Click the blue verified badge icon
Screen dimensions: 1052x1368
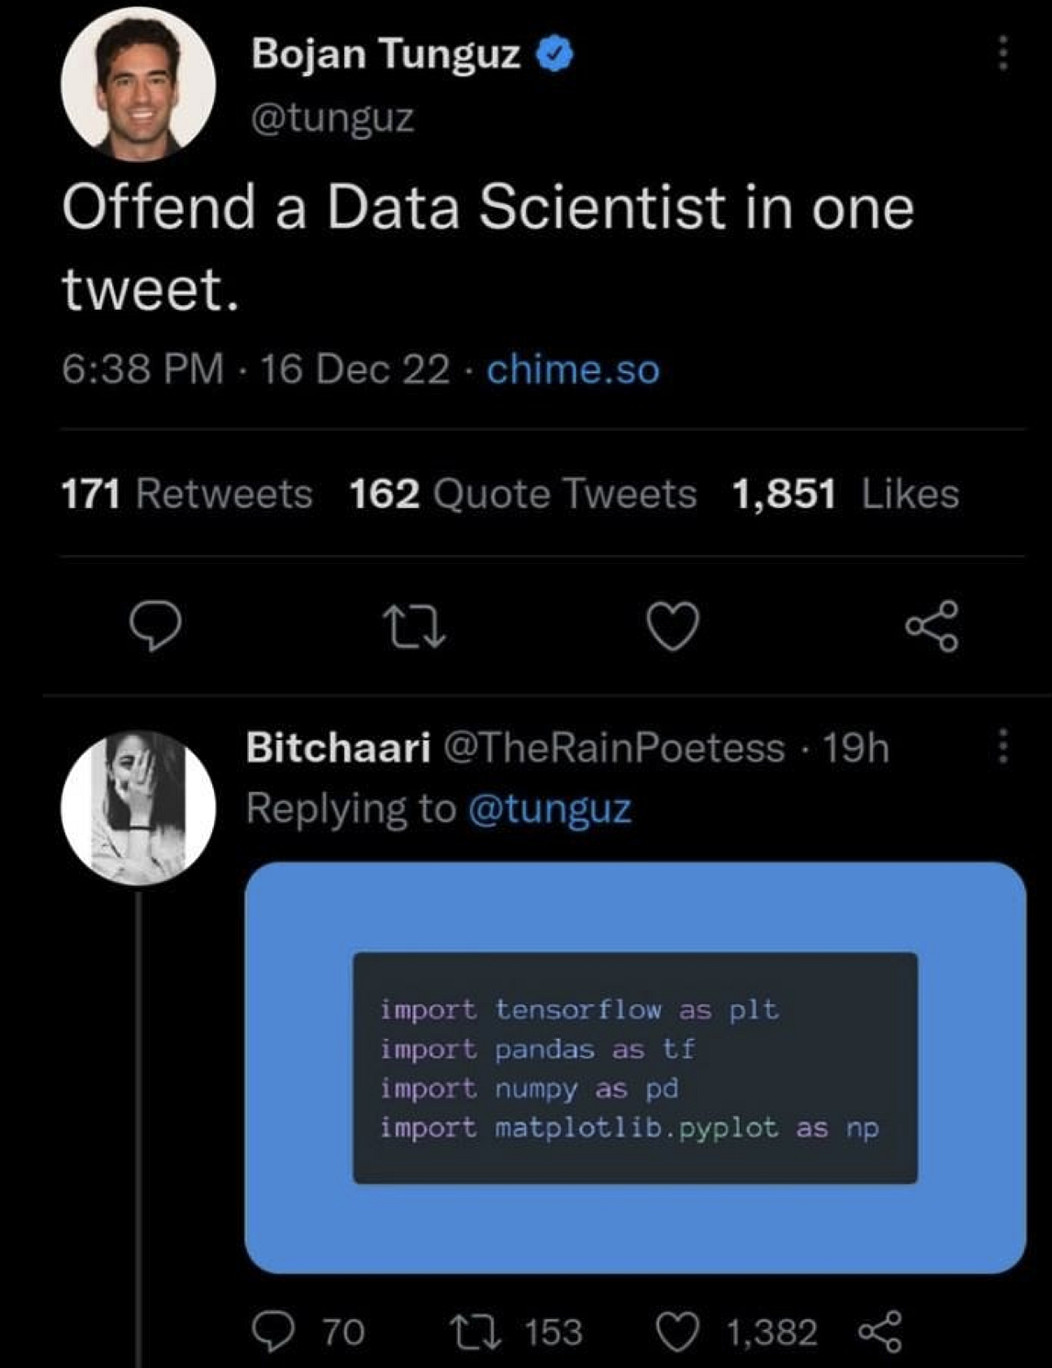point(555,55)
